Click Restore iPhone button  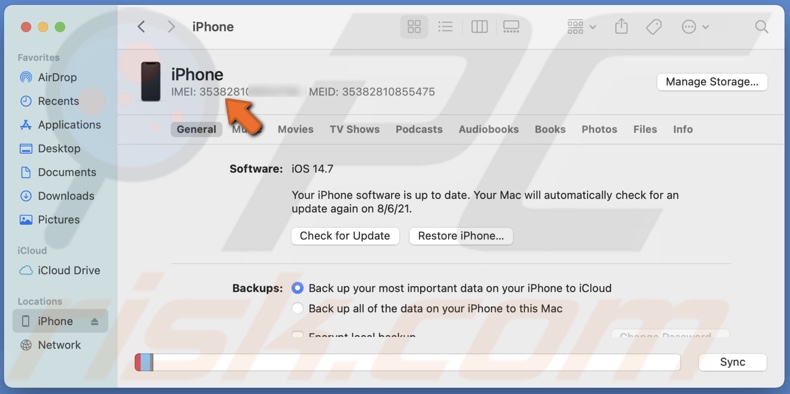pos(461,236)
